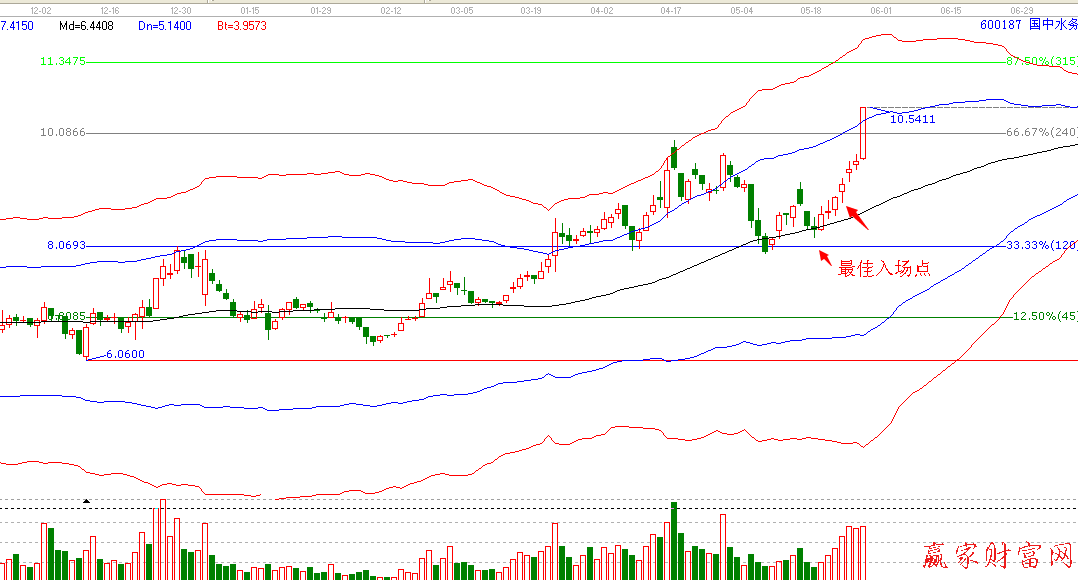Viewport: 1078px width, 580px height.
Task: Select the 最佳入场点 annotation text
Action: (884, 268)
